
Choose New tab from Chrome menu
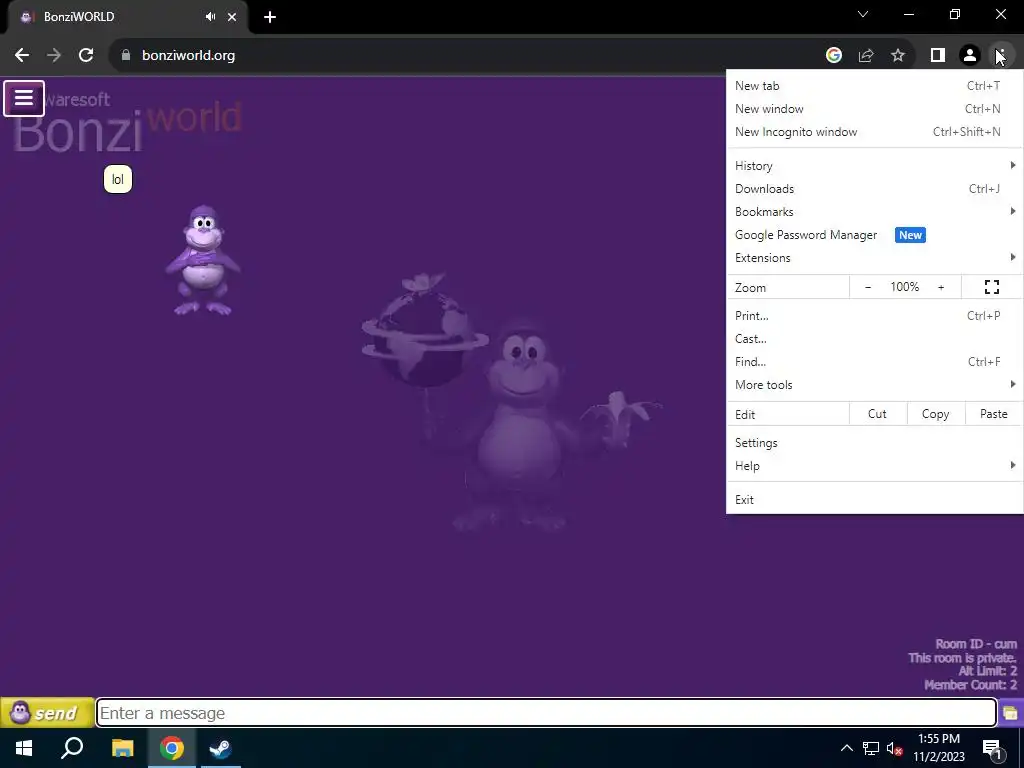coord(874,86)
